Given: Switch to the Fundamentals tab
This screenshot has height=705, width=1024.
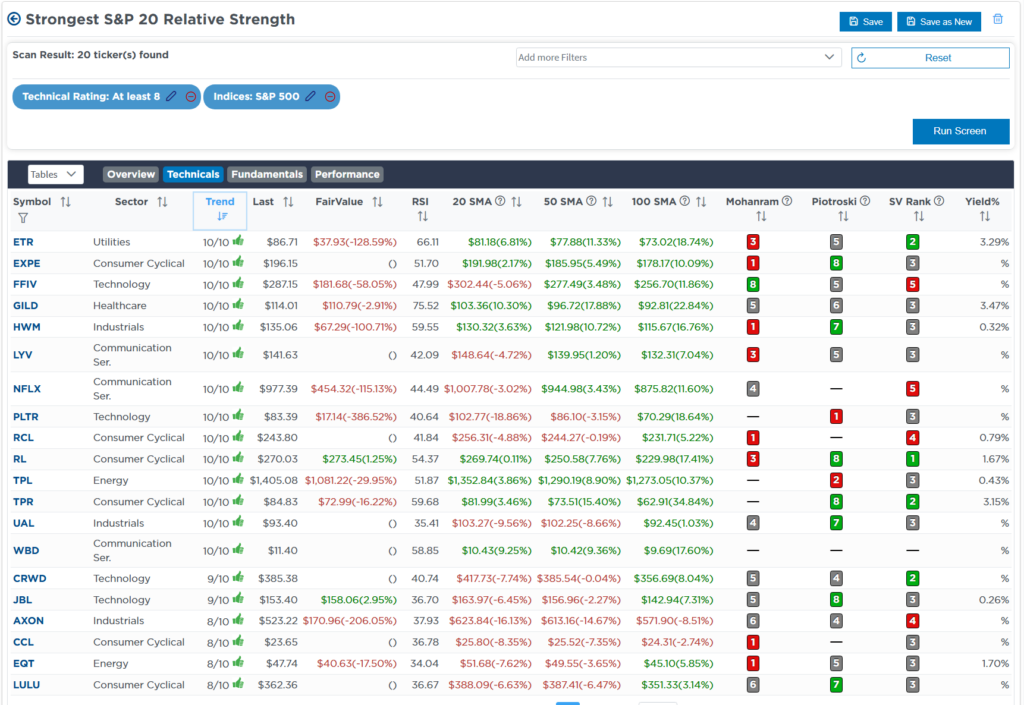Looking at the screenshot, I should (267, 174).
